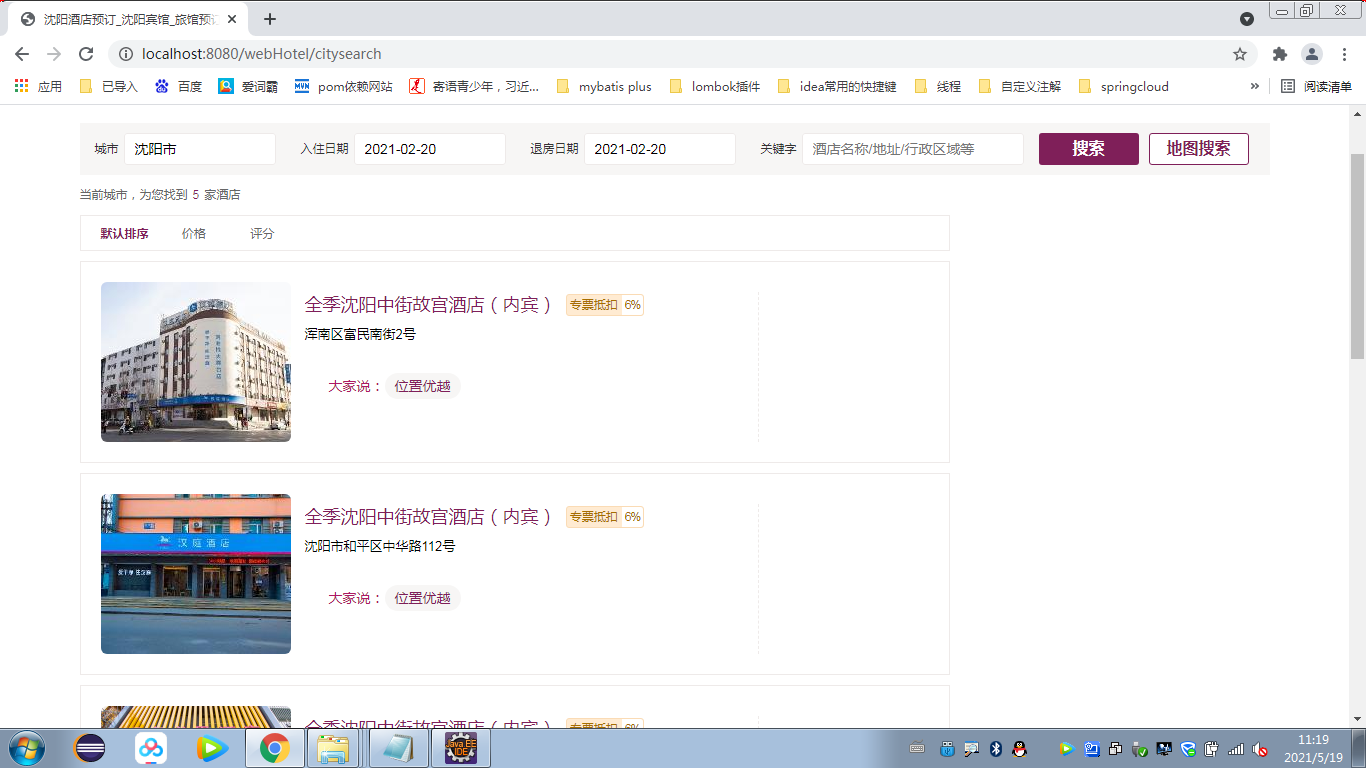1366x768 pixels.
Task: Click the 关键字 keyword input field
Action: coord(913,149)
